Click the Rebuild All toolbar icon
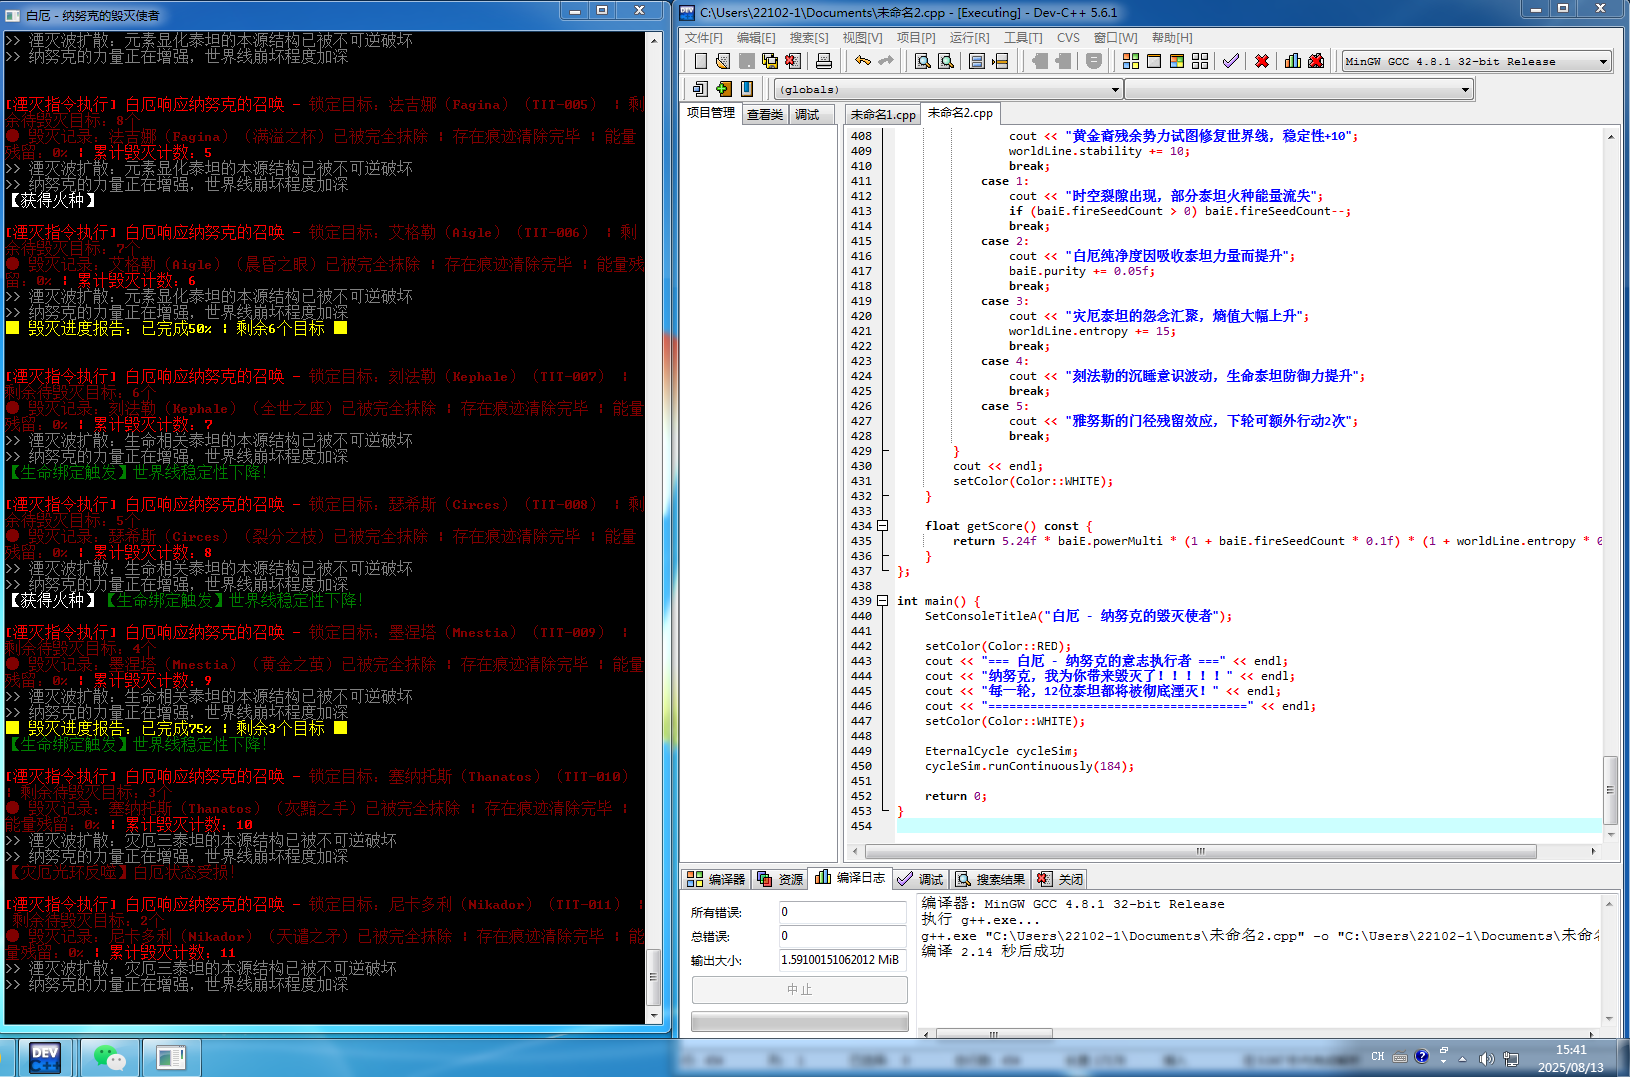 tap(1200, 61)
